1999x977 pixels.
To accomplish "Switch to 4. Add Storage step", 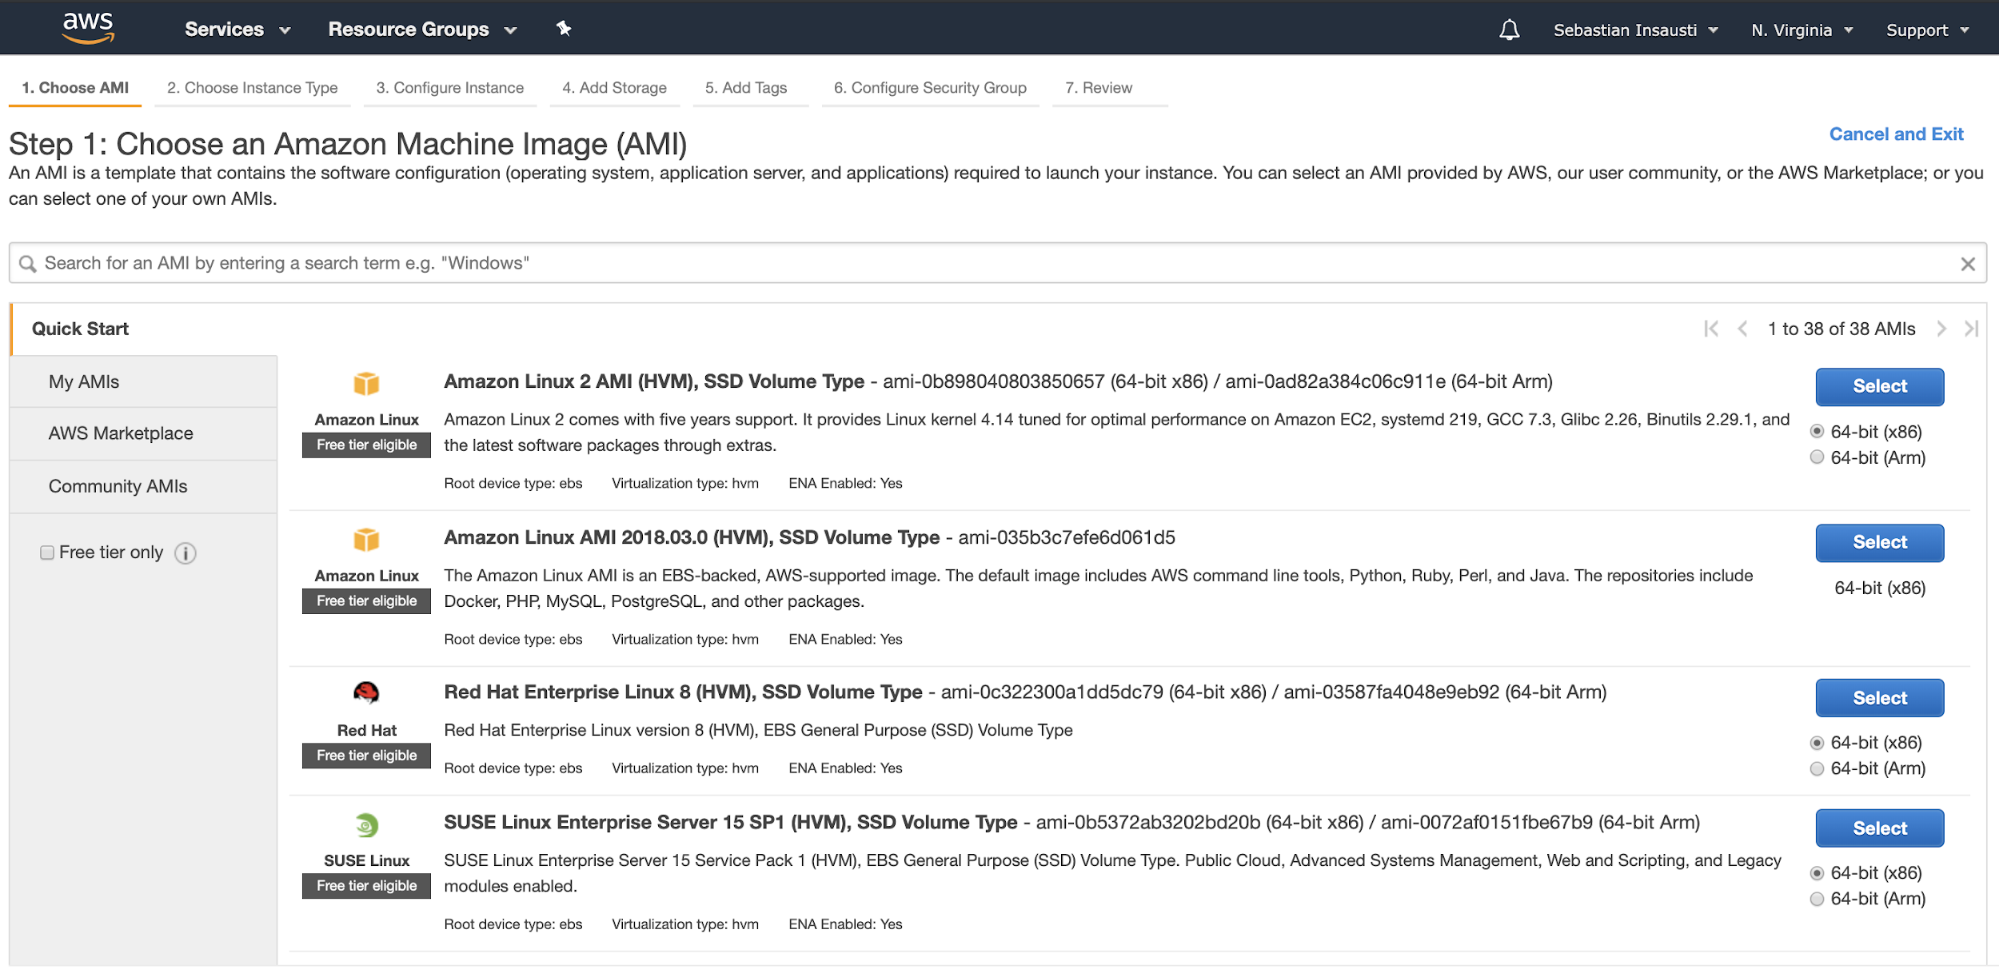I will (614, 88).
